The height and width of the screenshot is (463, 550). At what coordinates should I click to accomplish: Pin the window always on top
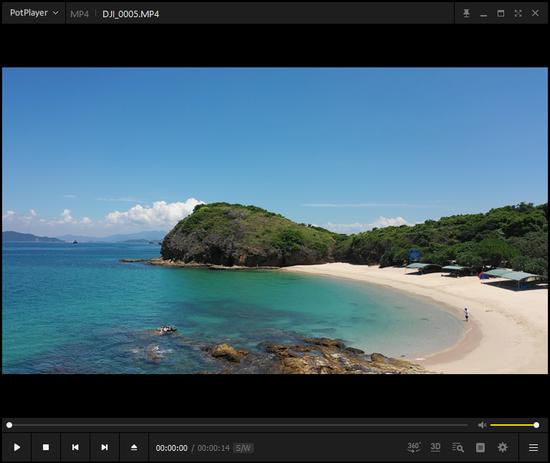pyautogui.click(x=466, y=13)
